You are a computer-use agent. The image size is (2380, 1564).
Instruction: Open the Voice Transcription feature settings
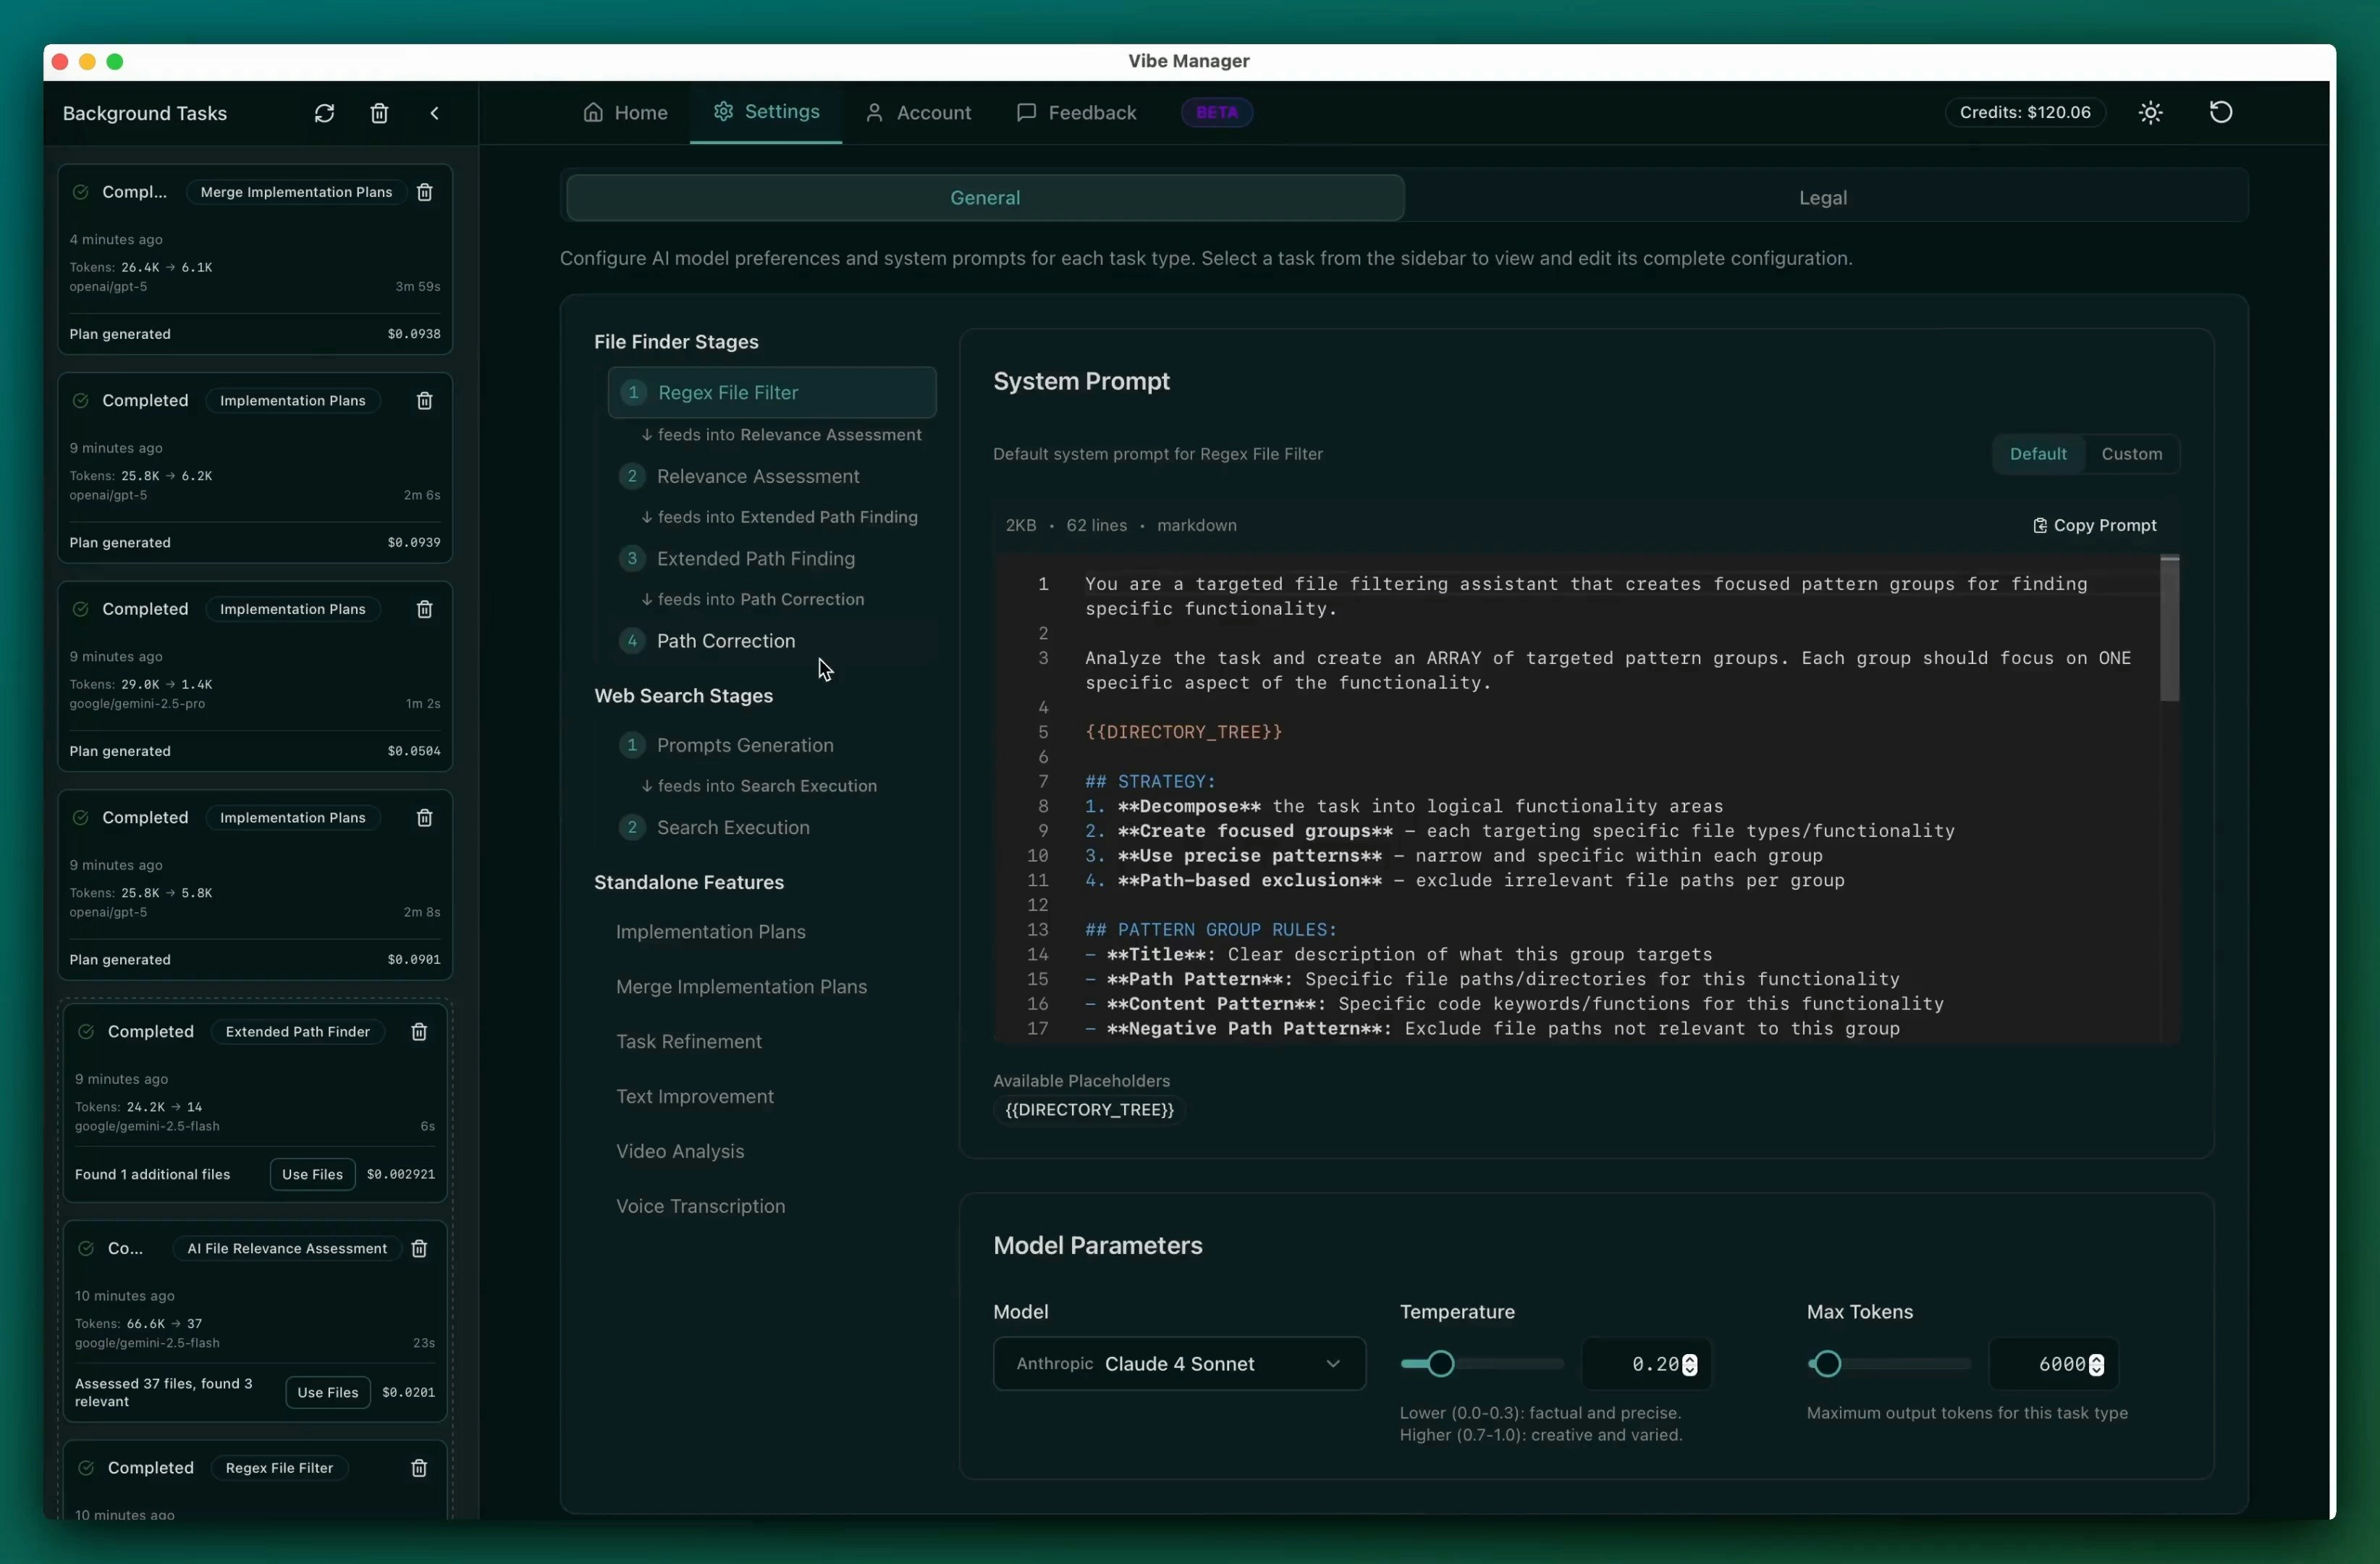click(700, 1206)
